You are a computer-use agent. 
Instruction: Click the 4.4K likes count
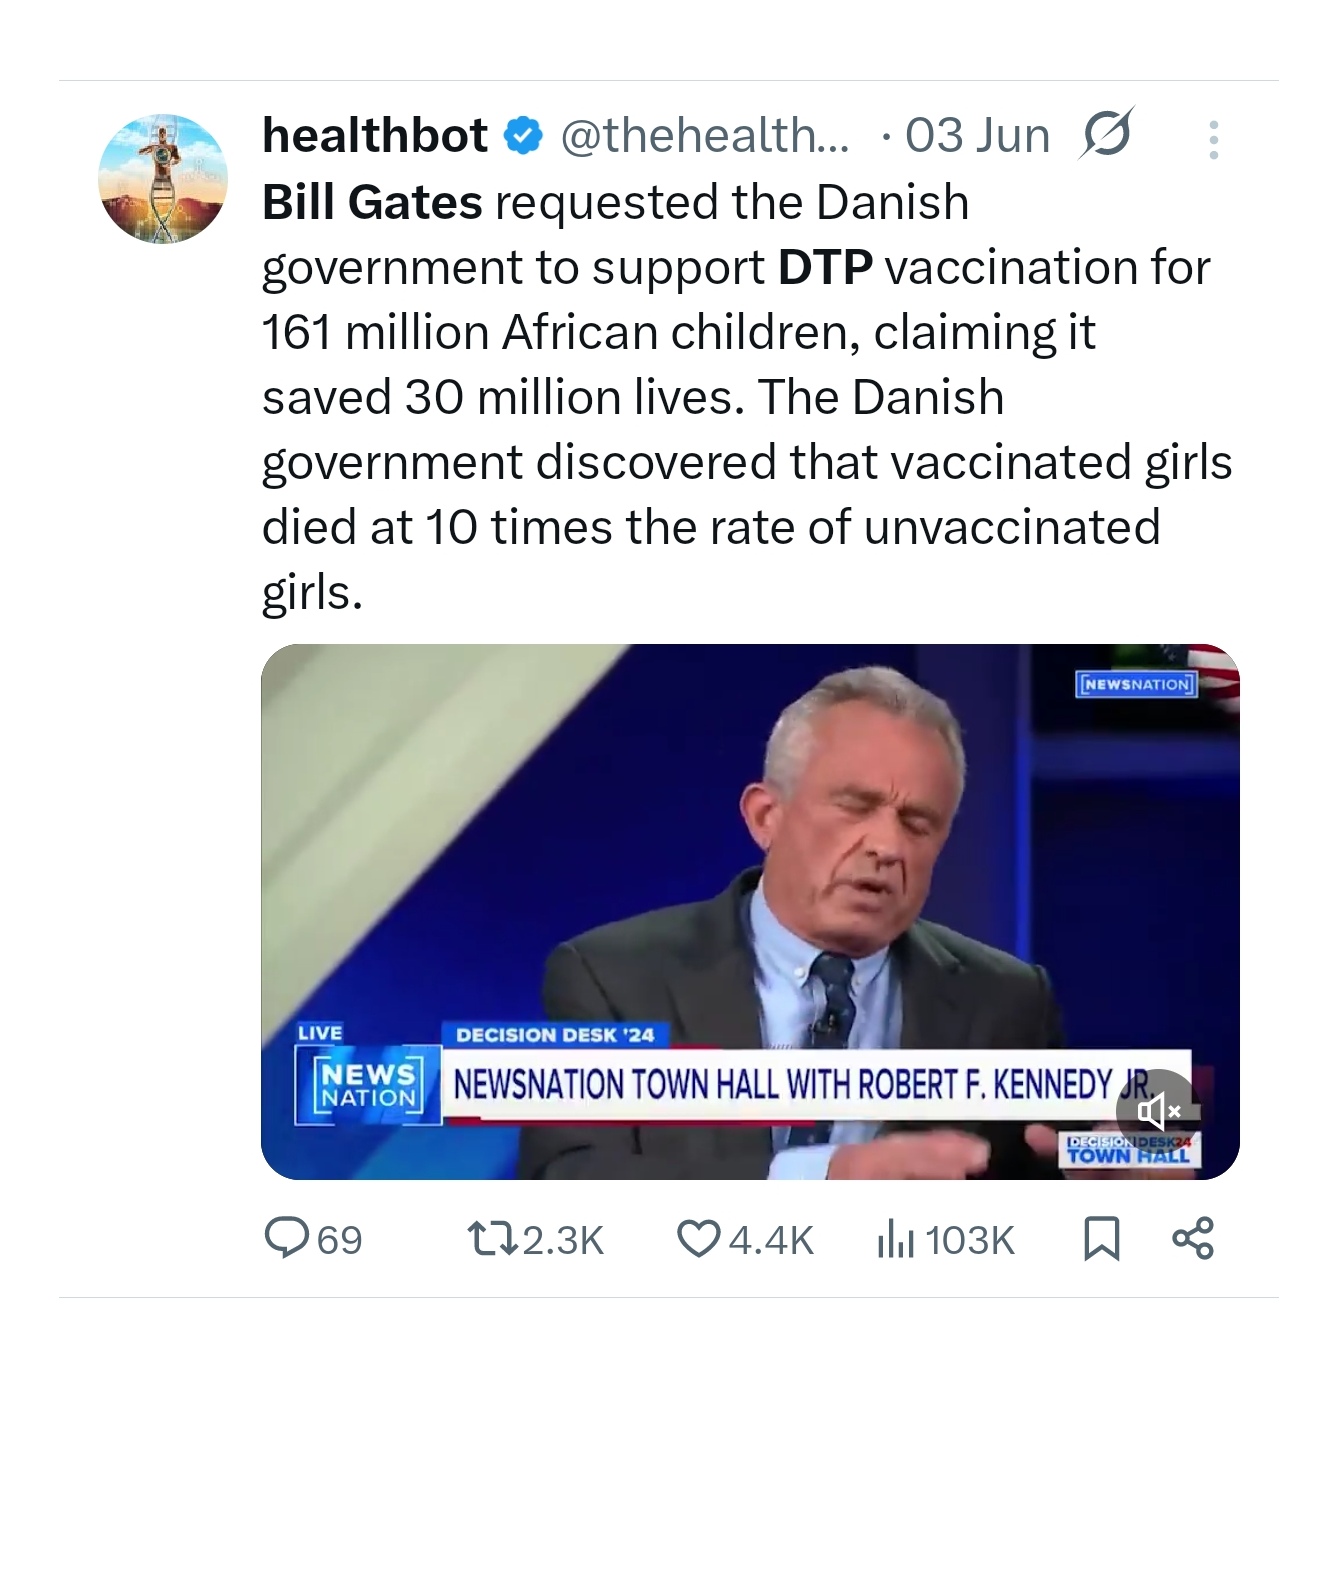click(x=771, y=1240)
